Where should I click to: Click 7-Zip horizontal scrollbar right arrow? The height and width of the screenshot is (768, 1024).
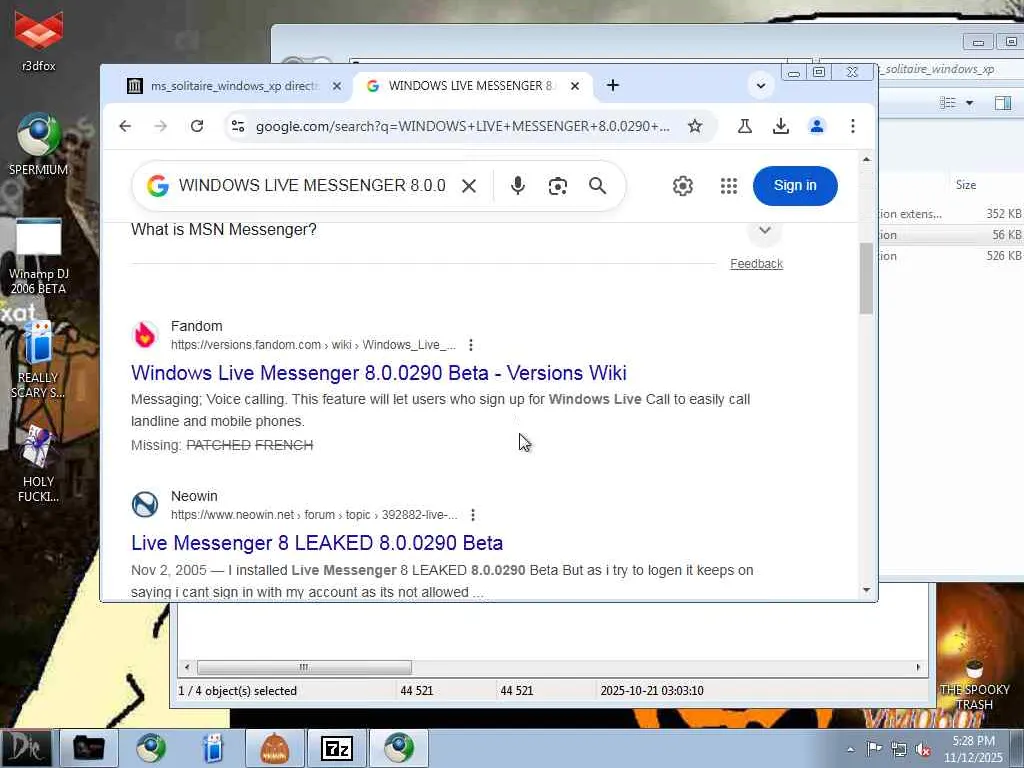(x=918, y=667)
